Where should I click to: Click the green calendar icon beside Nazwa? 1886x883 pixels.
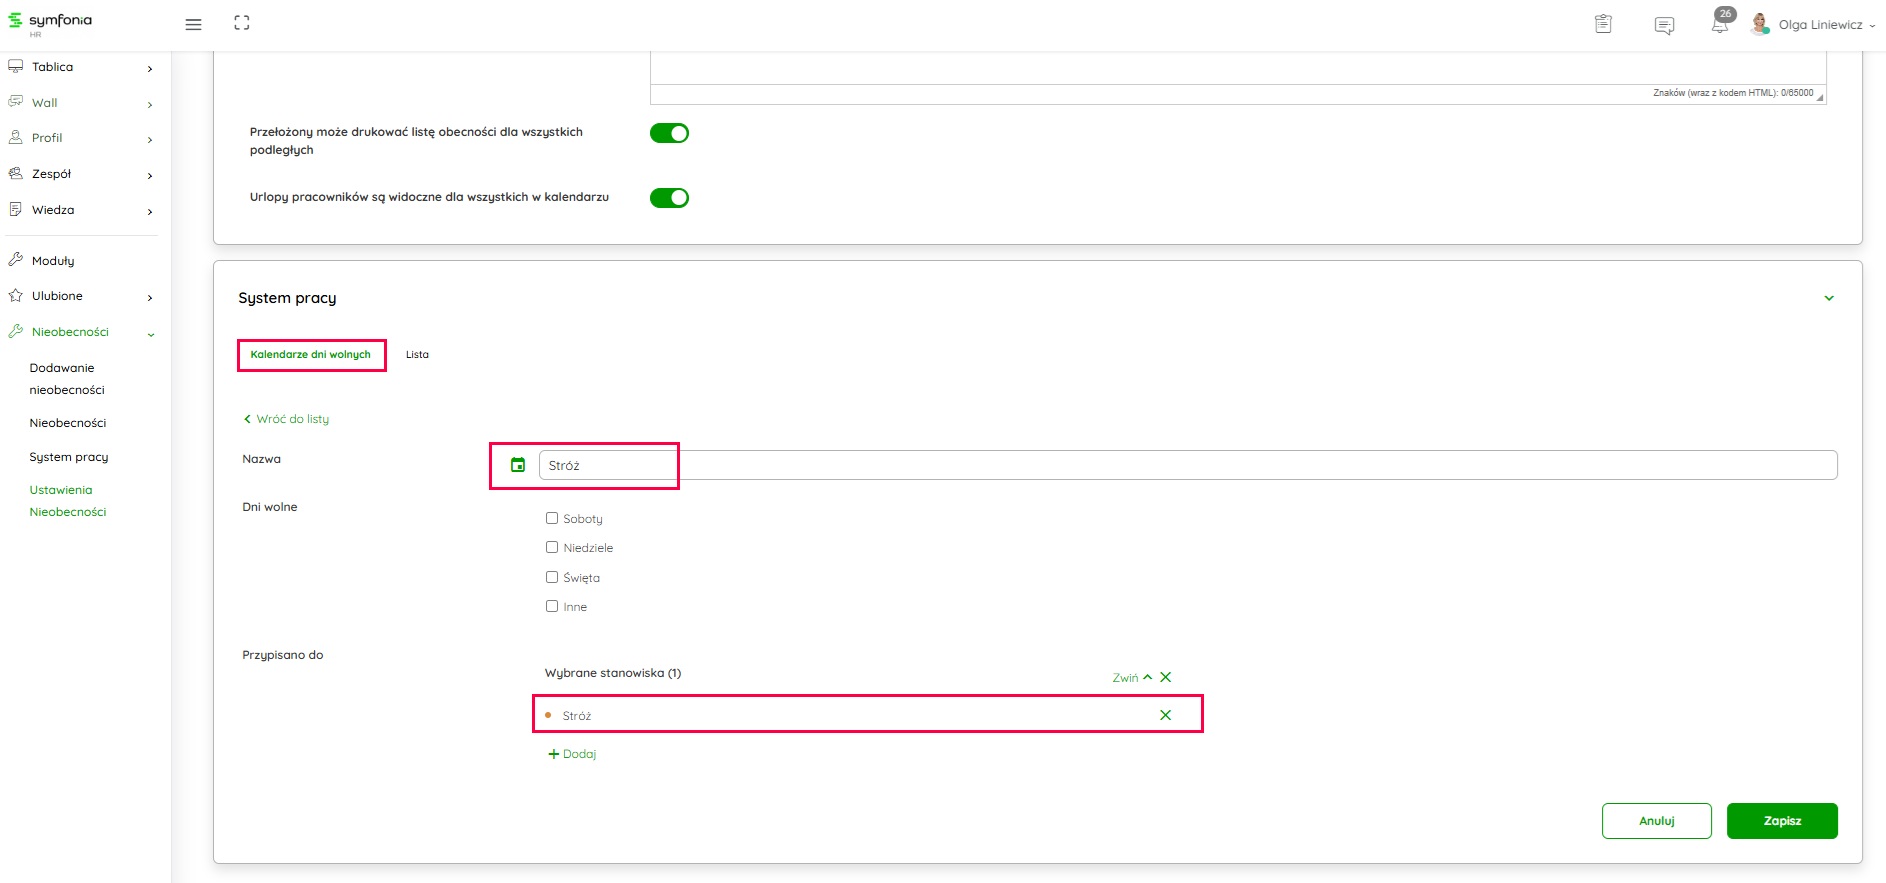point(518,465)
